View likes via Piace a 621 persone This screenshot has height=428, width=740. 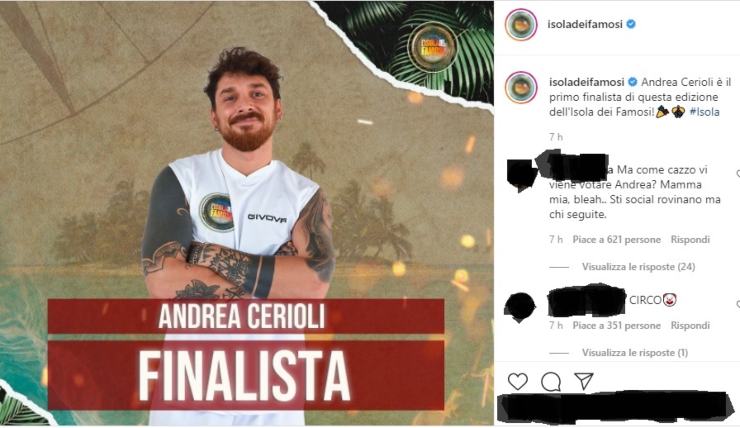(x=616, y=240)
